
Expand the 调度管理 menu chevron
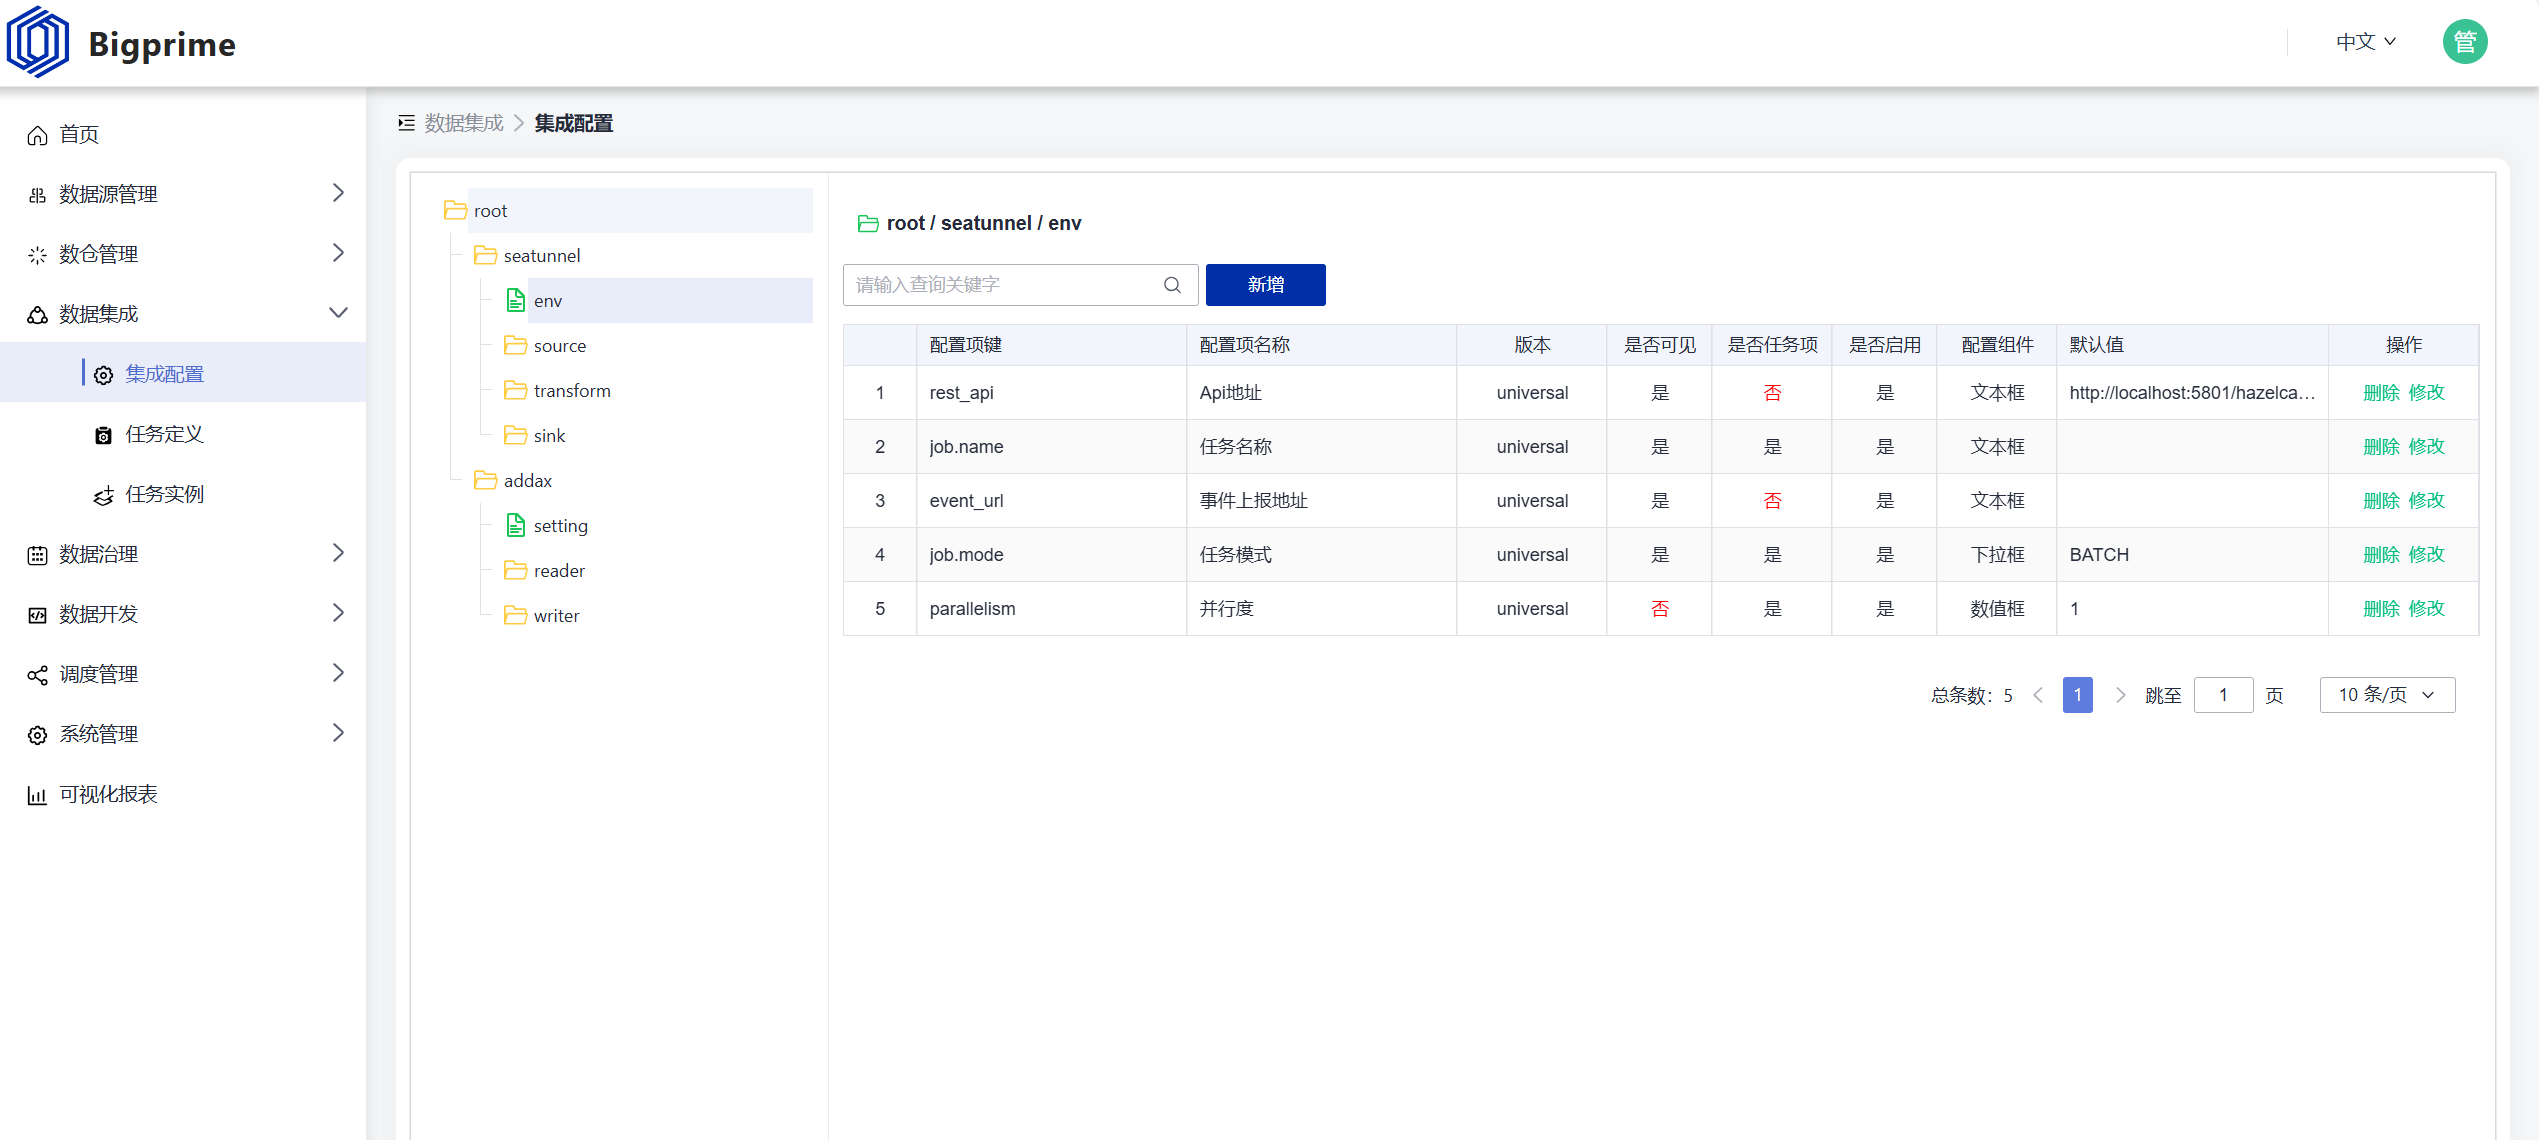[338, 673]
